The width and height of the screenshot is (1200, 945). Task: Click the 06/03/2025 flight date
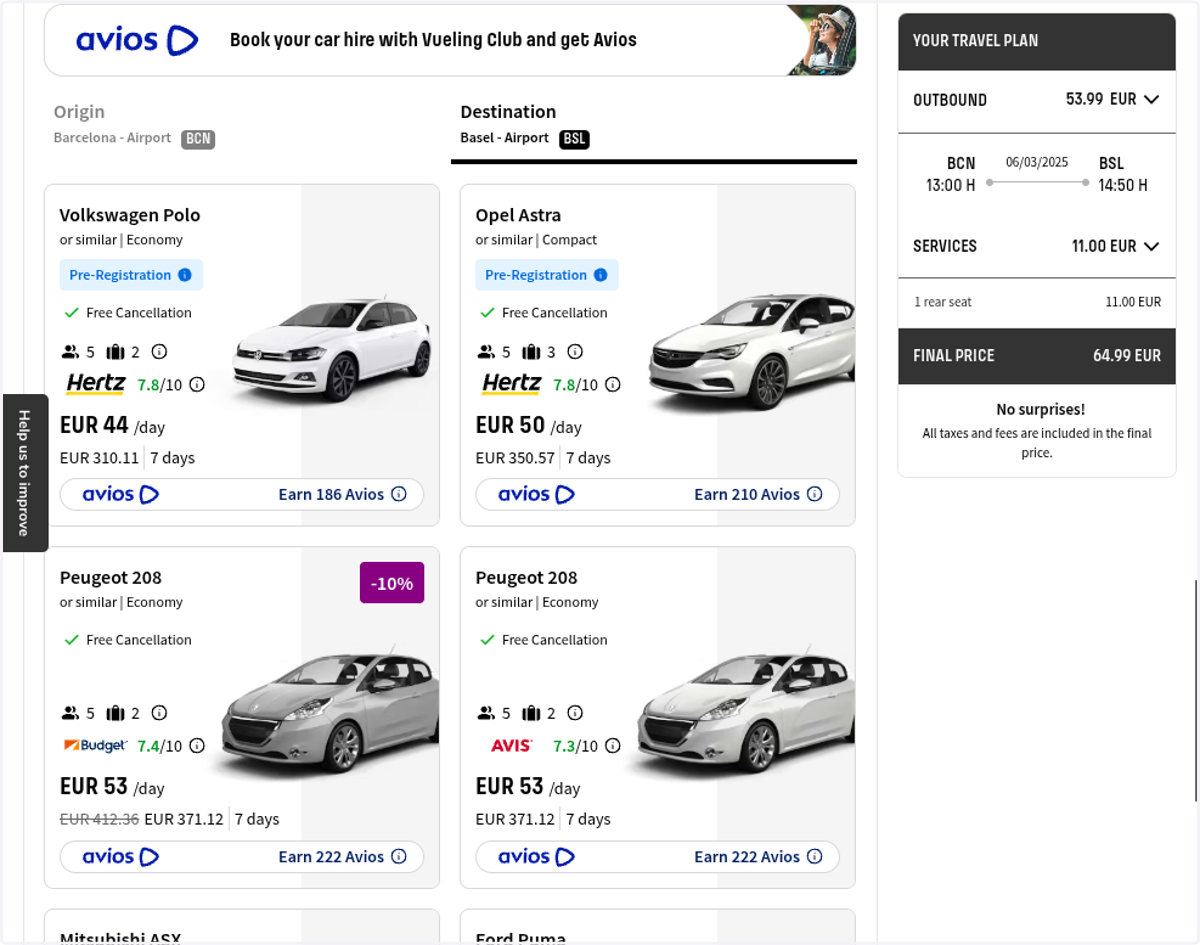pyautogui.click(x=1037, y=162)
